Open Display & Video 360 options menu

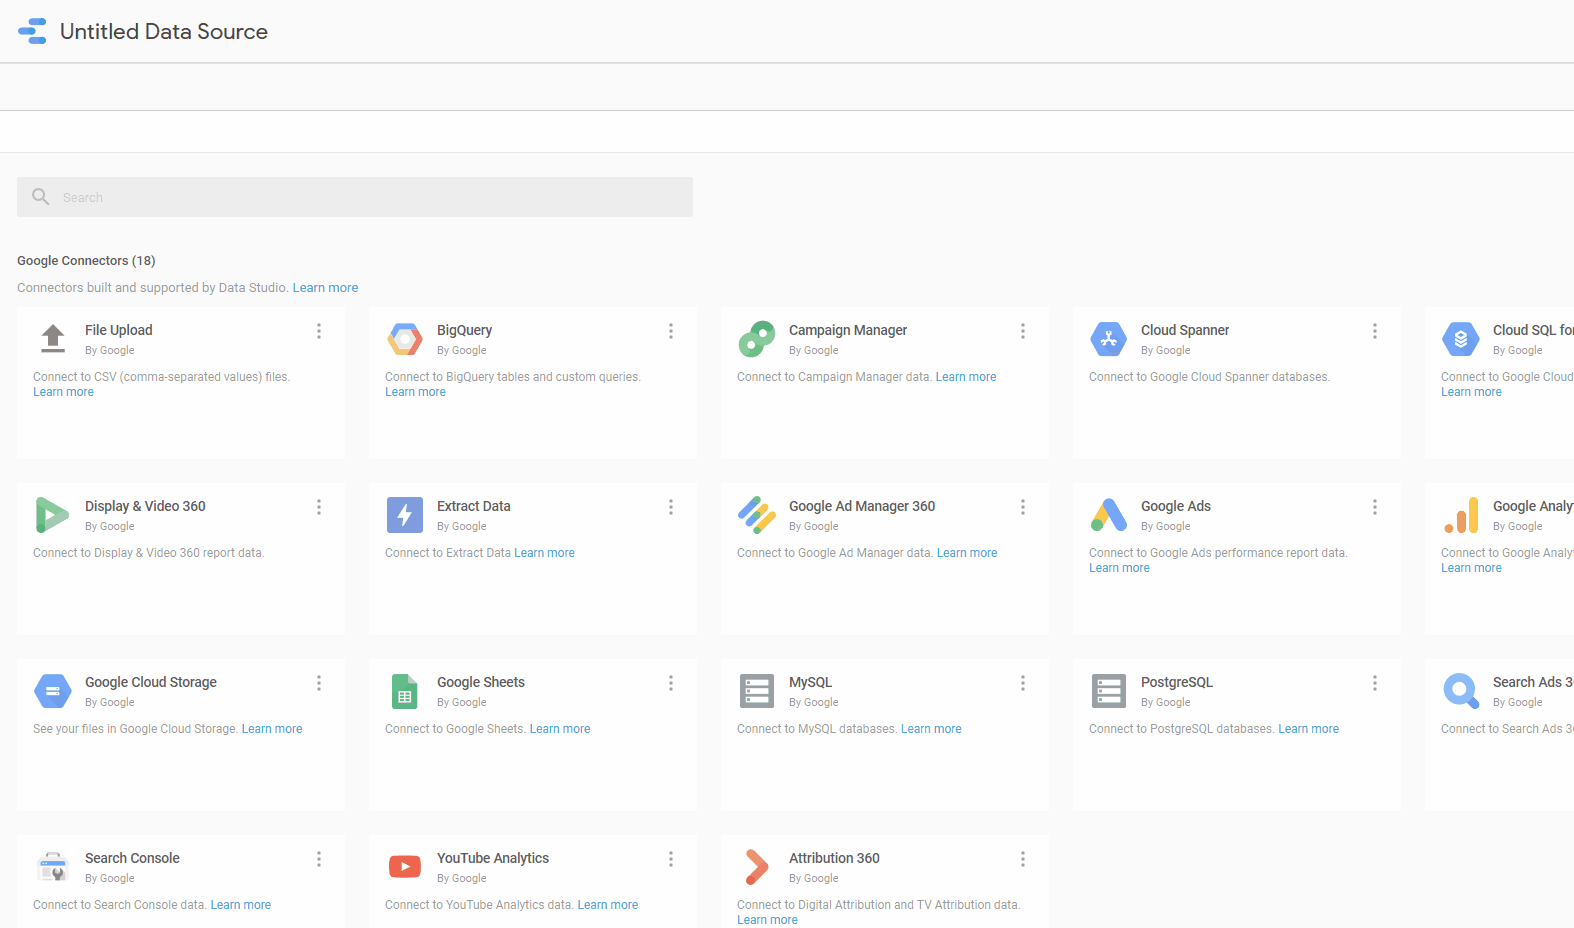[319, 507]
